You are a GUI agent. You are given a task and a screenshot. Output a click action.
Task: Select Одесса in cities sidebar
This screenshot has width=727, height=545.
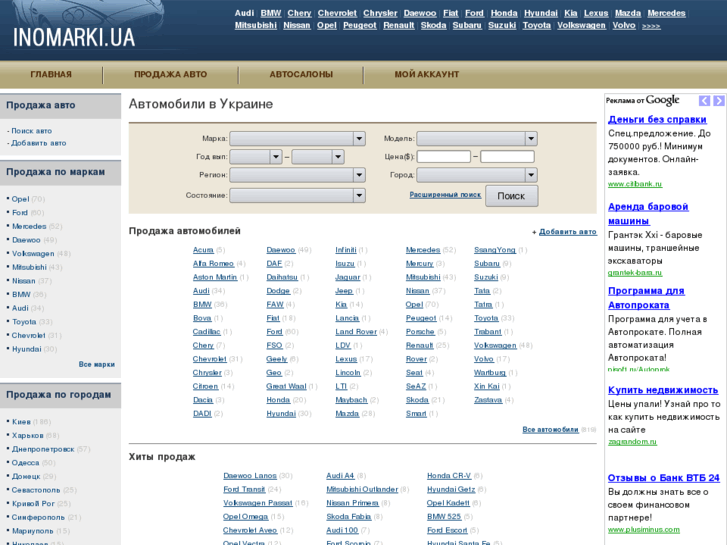click(x=26, y=462)
